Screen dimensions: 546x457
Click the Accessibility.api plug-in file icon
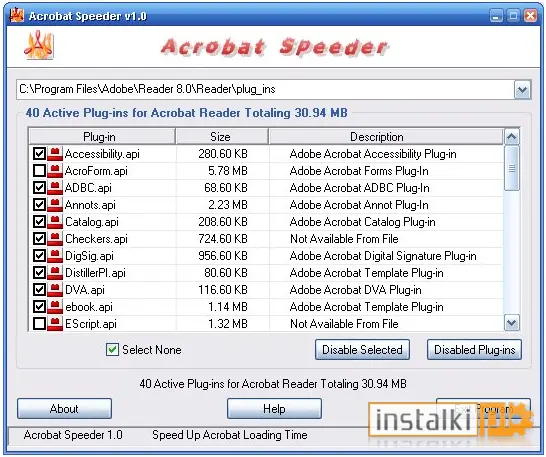(x=55, y=154)
